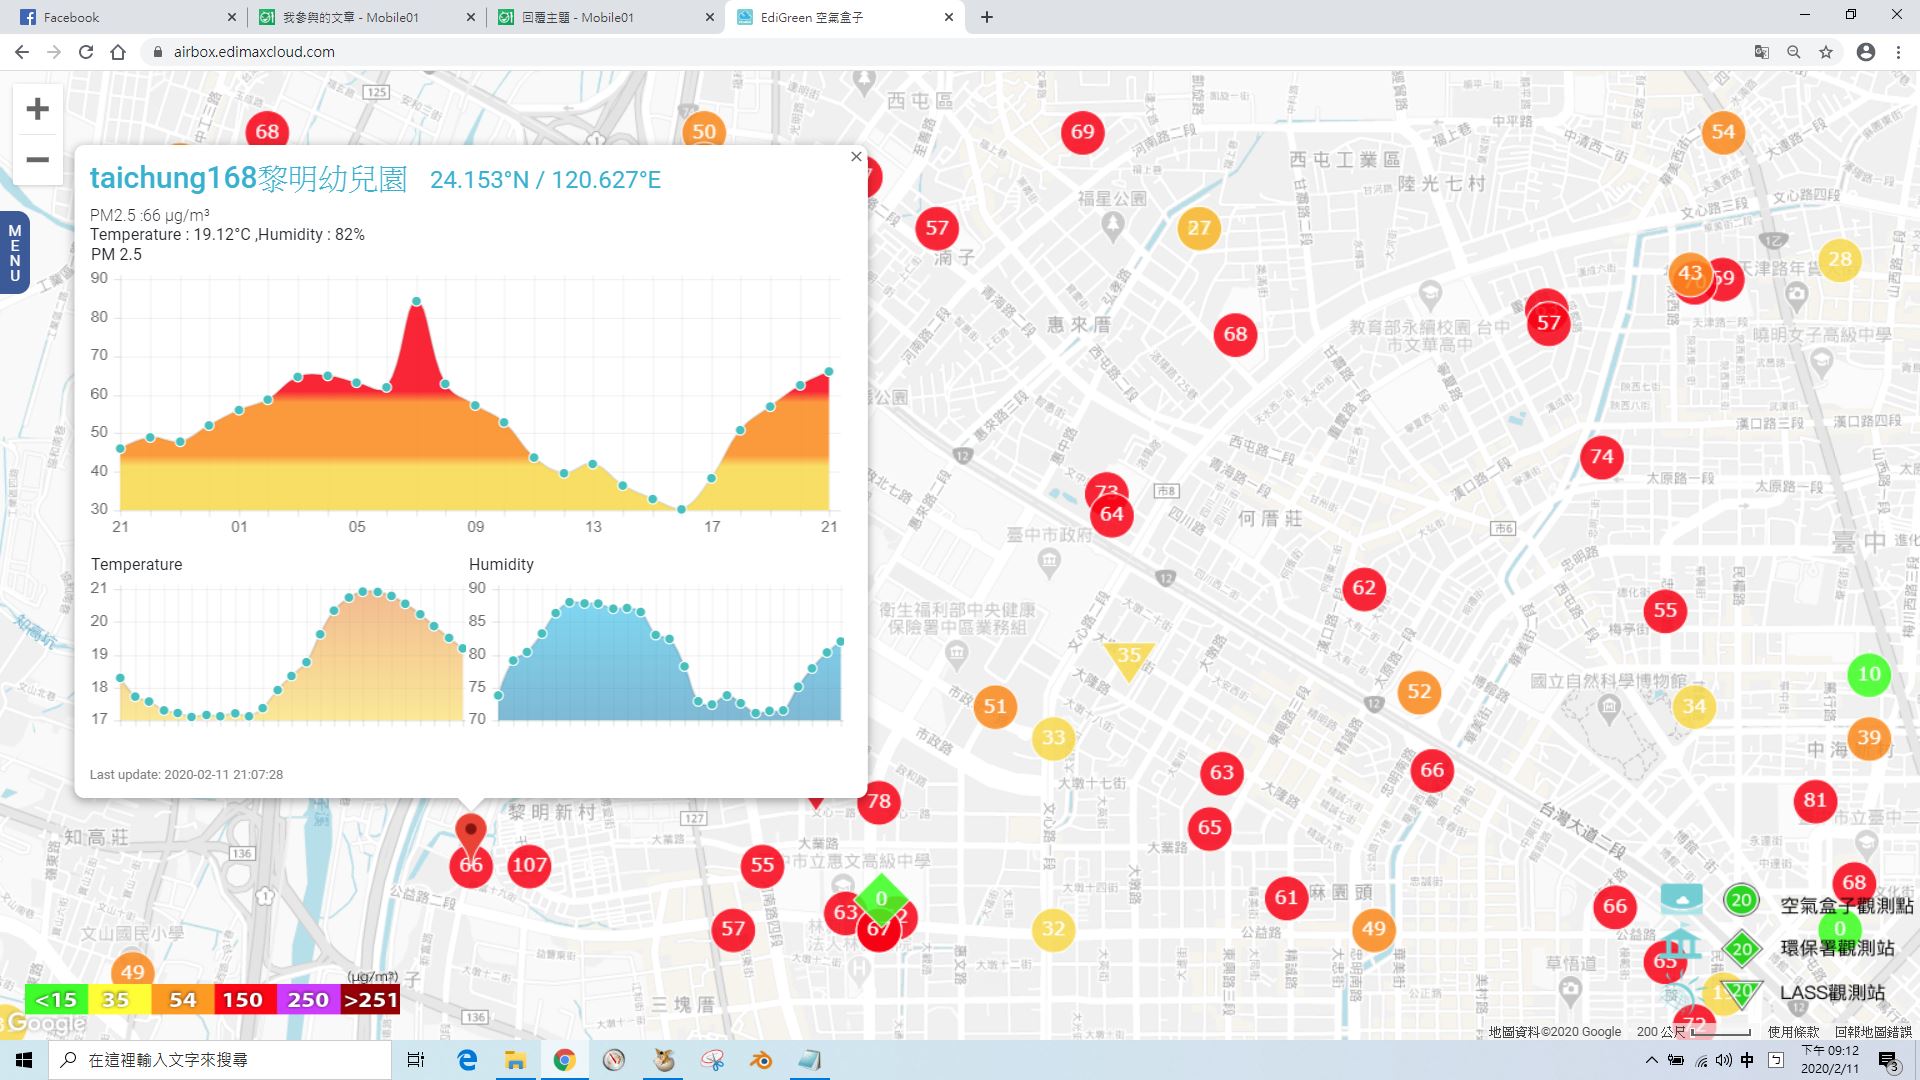This screenshot has height=1080, width=1920.
Task: Click the yellow triangle LASS marker 35
Action: pyautogui.click(x=1129, y=658)
